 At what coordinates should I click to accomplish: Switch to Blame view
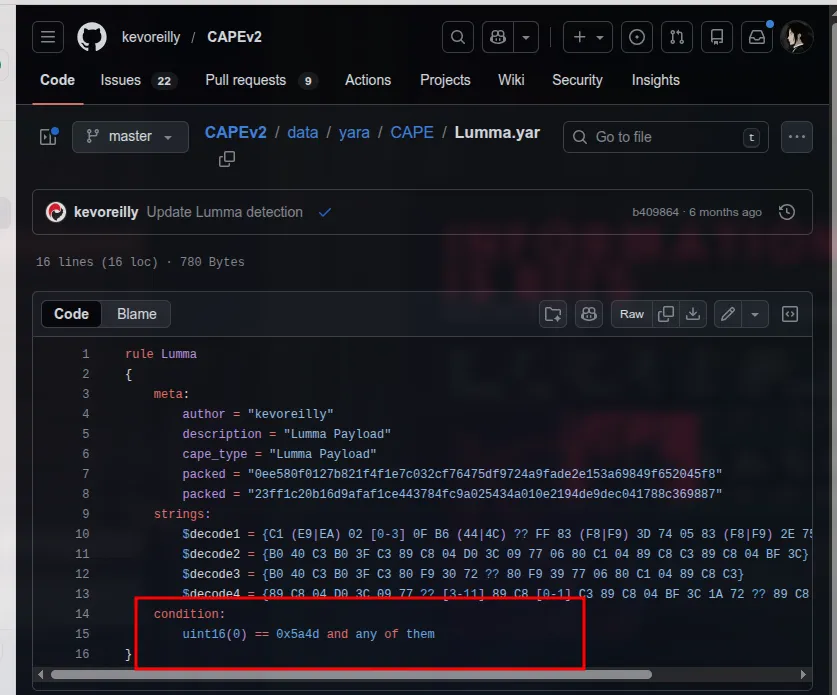[x=137, y=314]
